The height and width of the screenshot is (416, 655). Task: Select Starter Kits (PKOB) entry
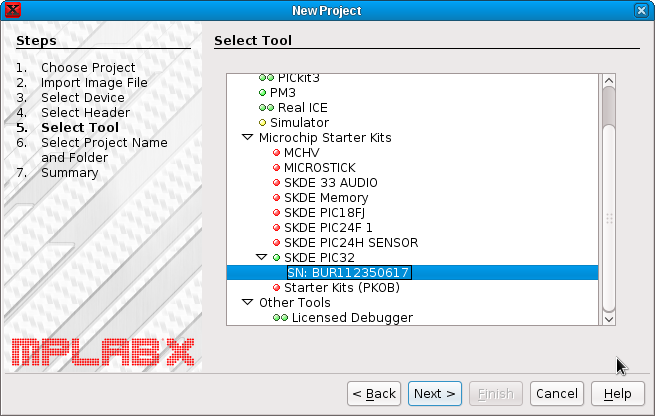pos(342,288)
